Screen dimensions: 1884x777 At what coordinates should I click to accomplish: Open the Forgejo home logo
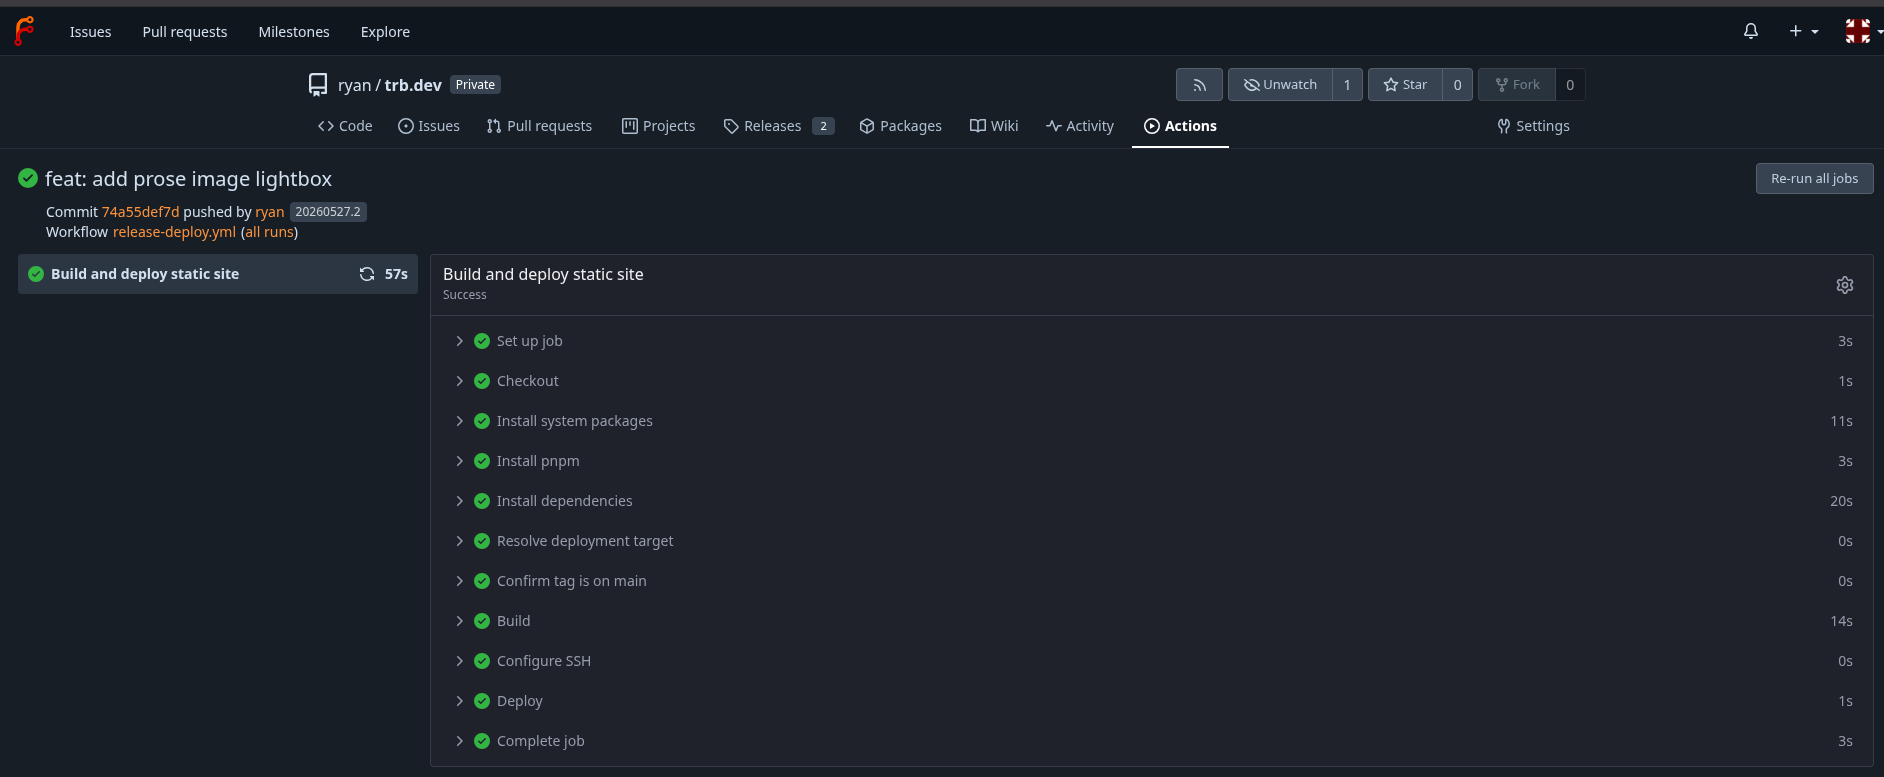pos(24,31)
